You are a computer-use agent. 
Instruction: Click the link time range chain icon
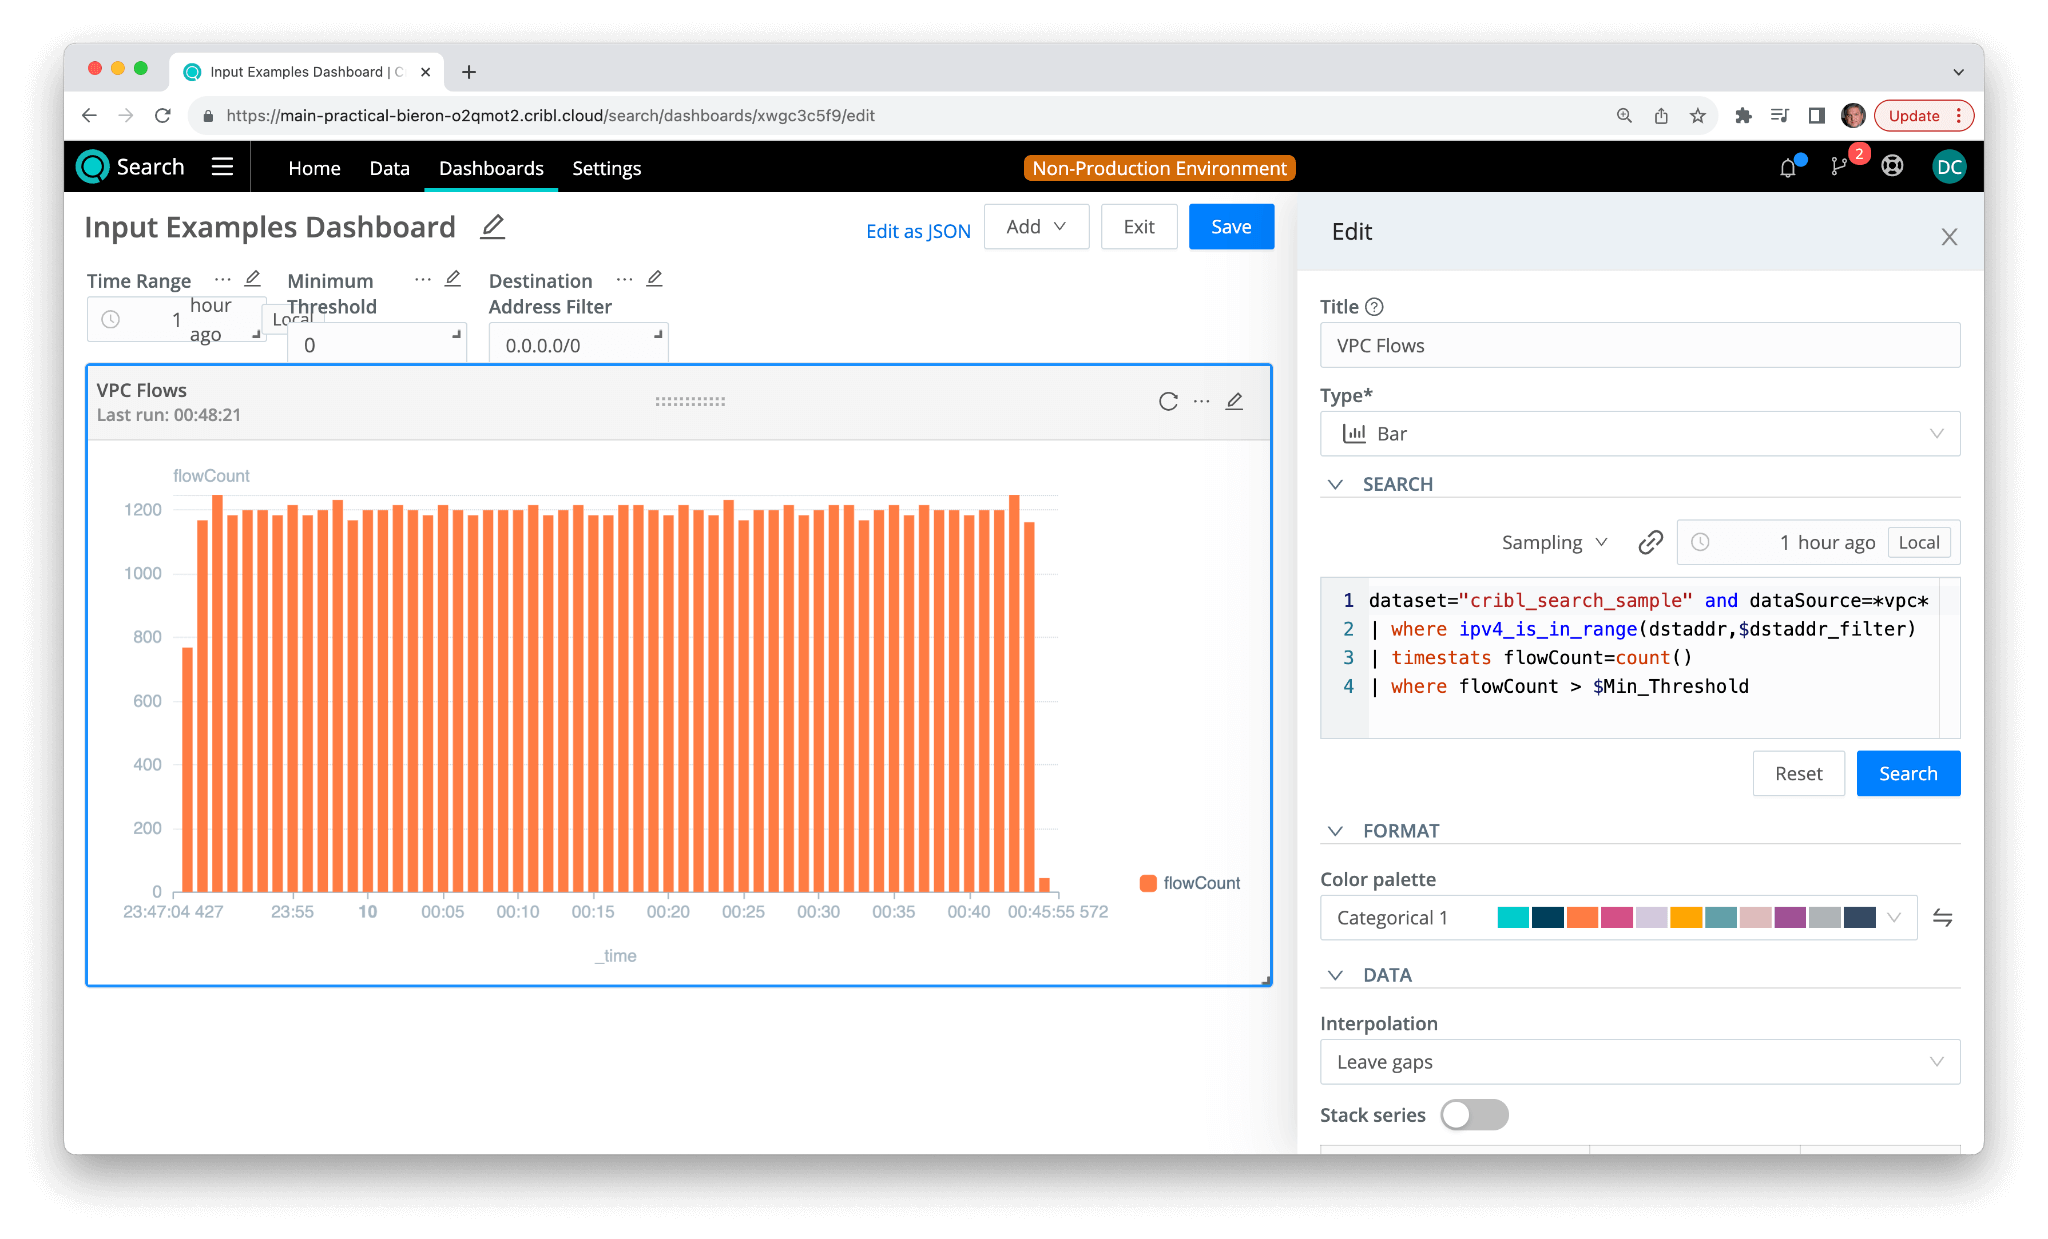1650,542
